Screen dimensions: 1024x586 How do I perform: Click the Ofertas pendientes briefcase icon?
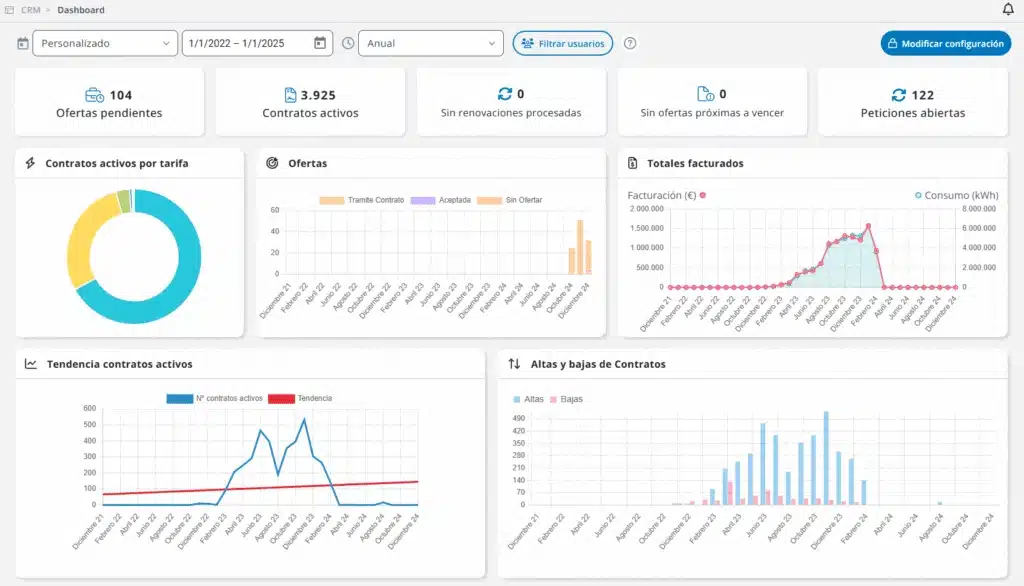pos(94,95)
